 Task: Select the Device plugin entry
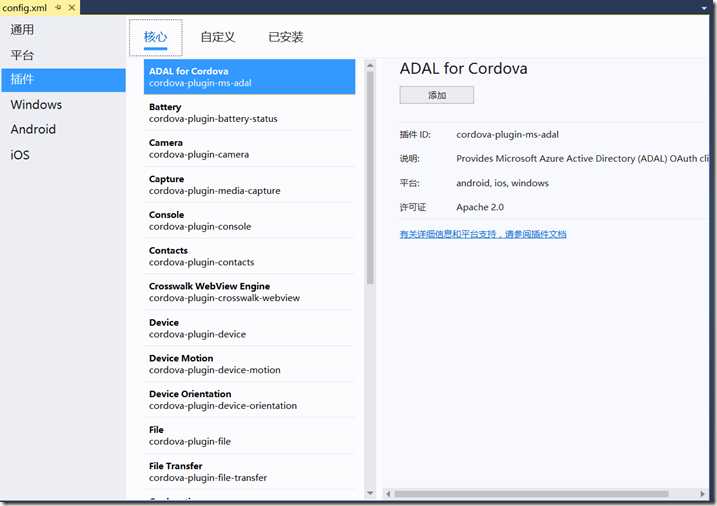pos(249,328)
